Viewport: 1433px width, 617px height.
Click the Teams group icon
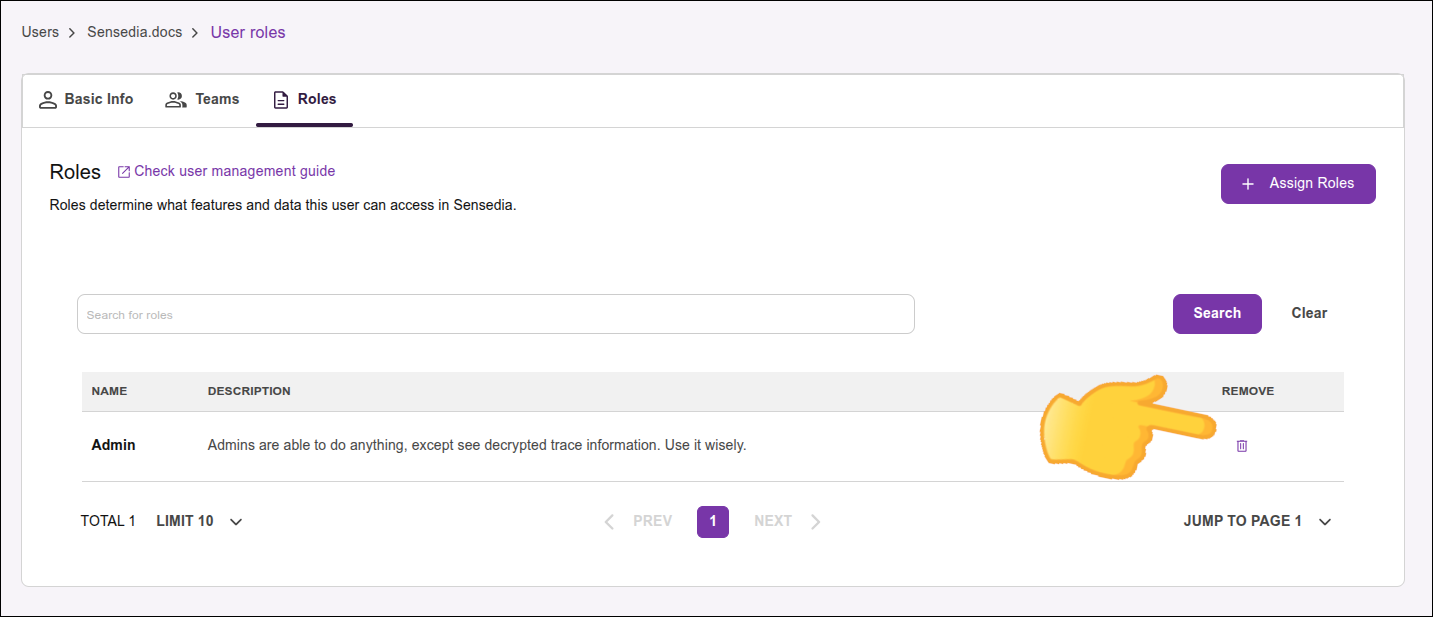[176, 99]
